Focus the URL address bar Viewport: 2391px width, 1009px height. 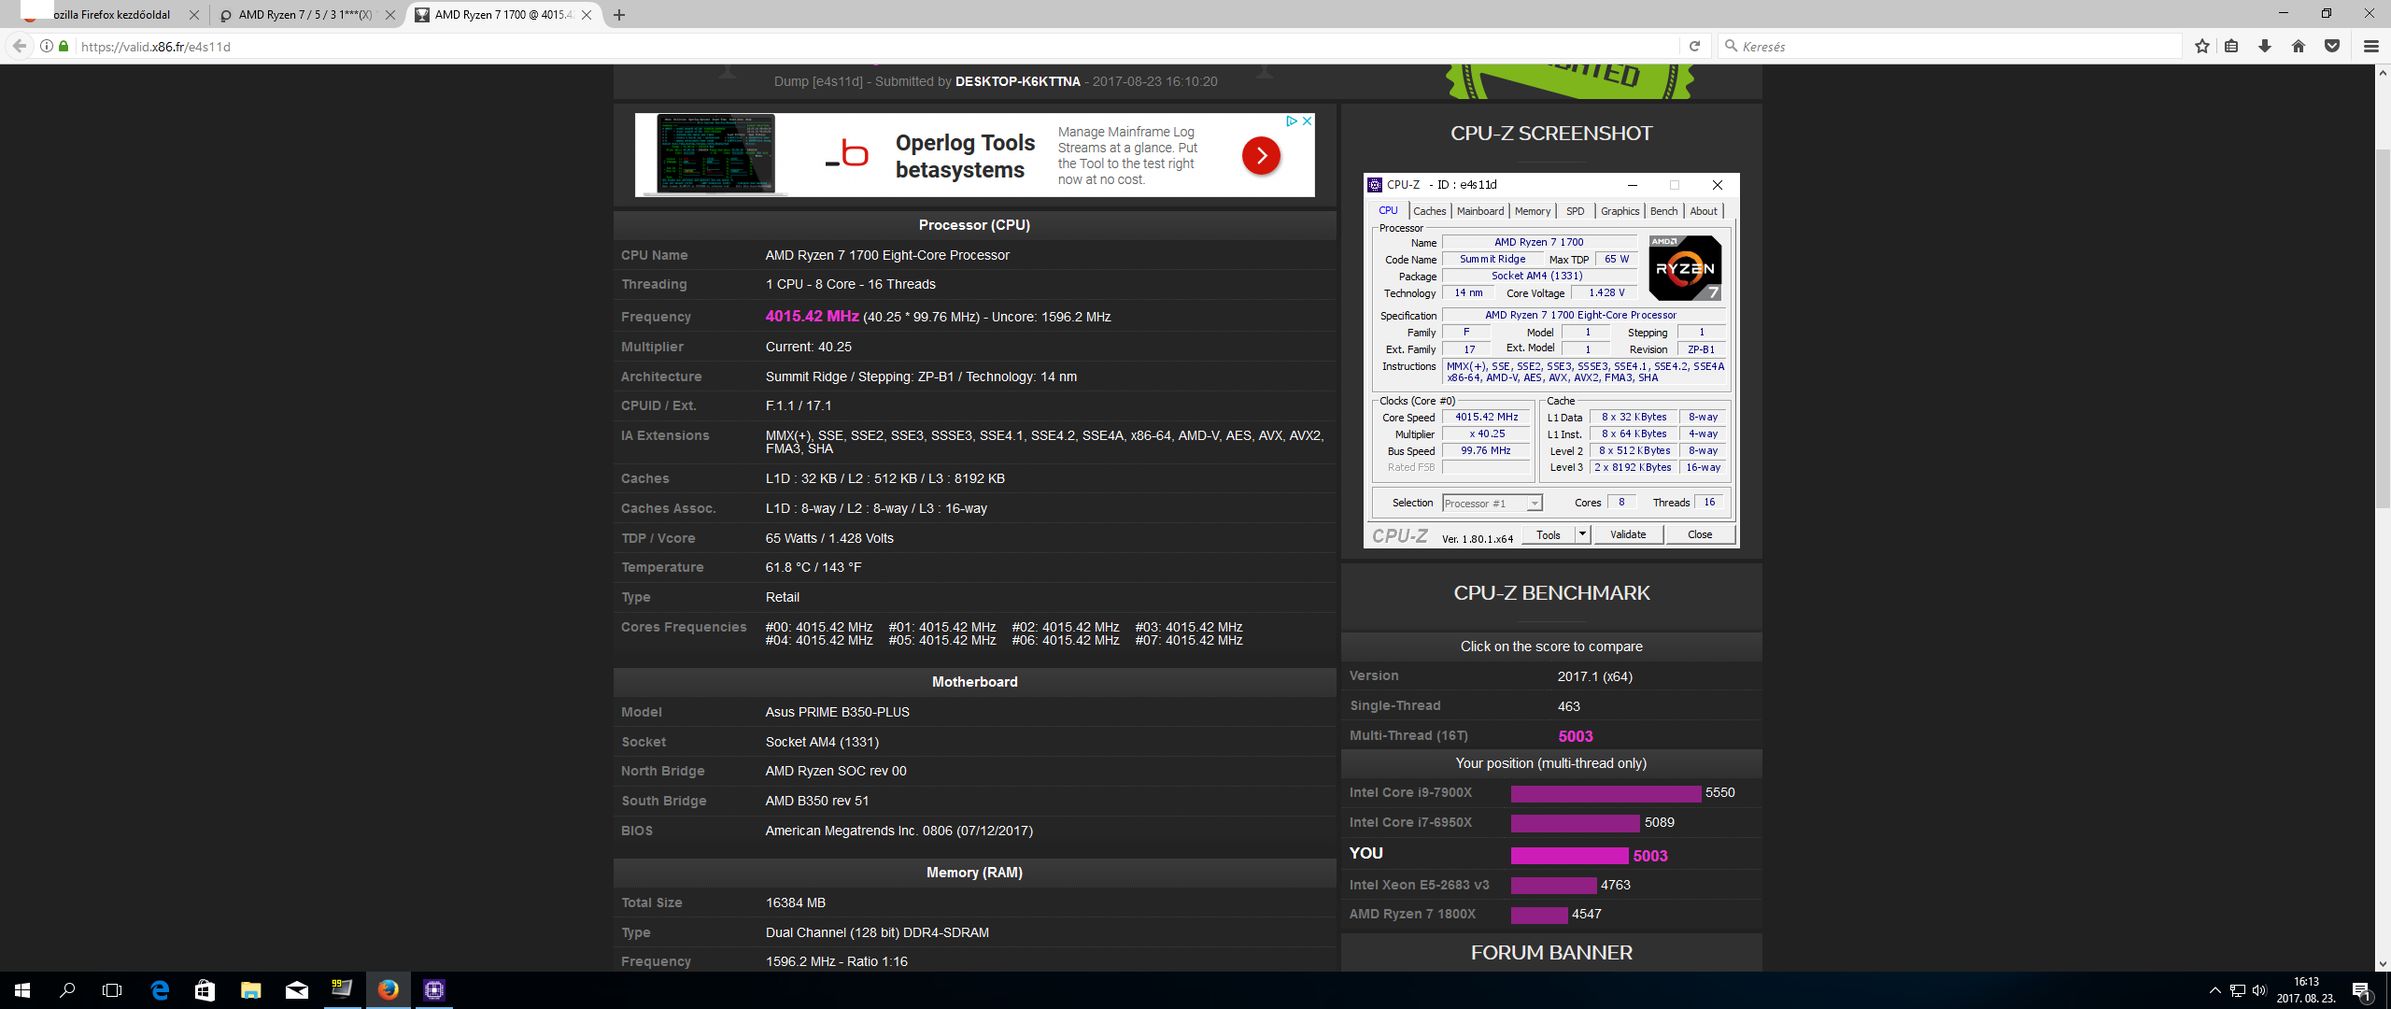click(x=870, y=46)
